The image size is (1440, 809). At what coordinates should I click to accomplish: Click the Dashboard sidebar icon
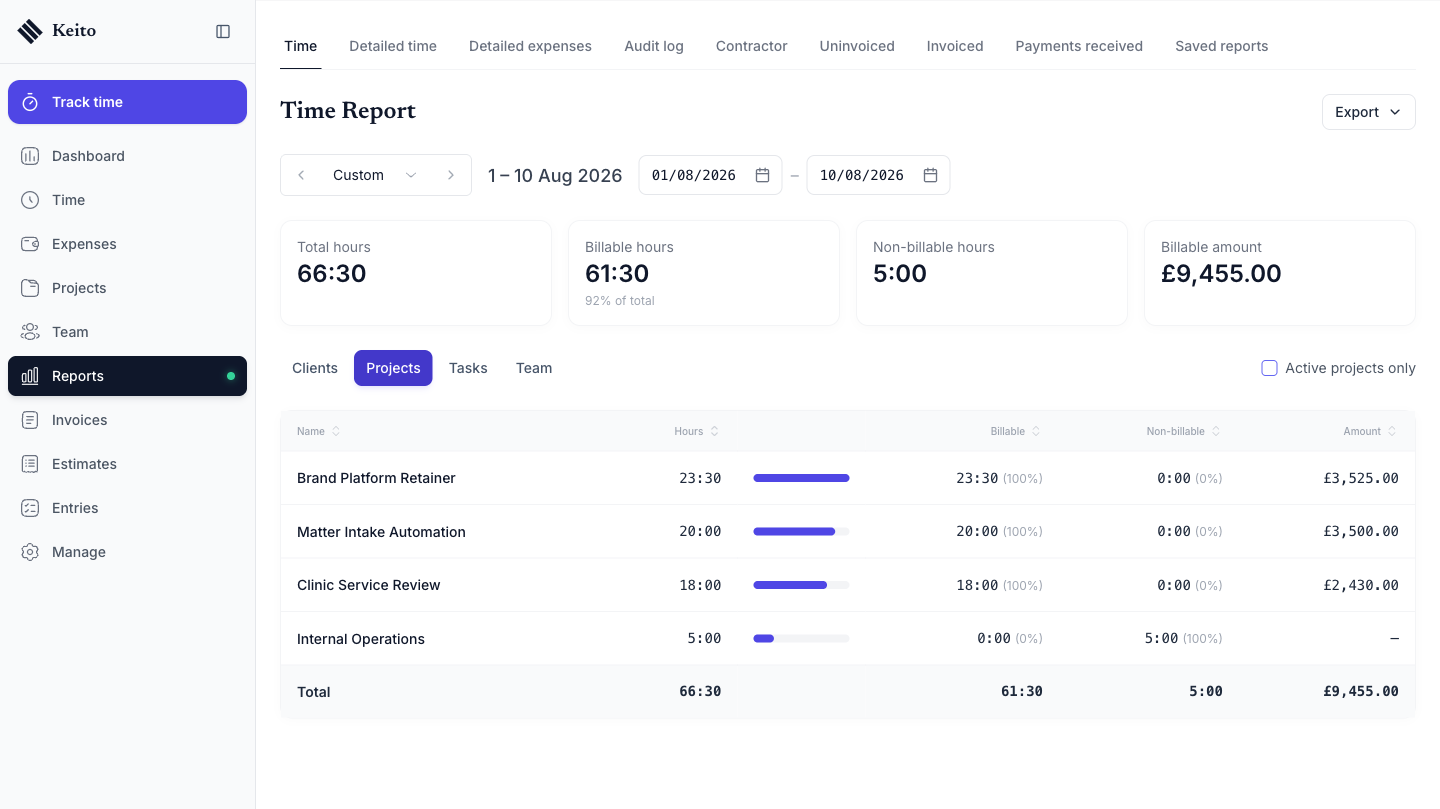click(30, 156)
